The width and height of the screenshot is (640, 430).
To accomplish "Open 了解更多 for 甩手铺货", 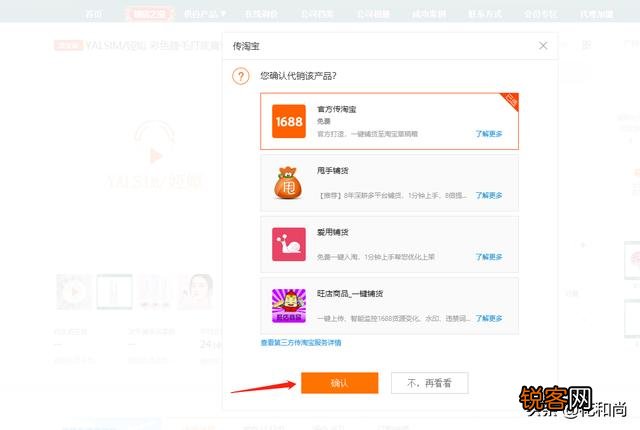I will pyautogui.click(x=489, y=195).
